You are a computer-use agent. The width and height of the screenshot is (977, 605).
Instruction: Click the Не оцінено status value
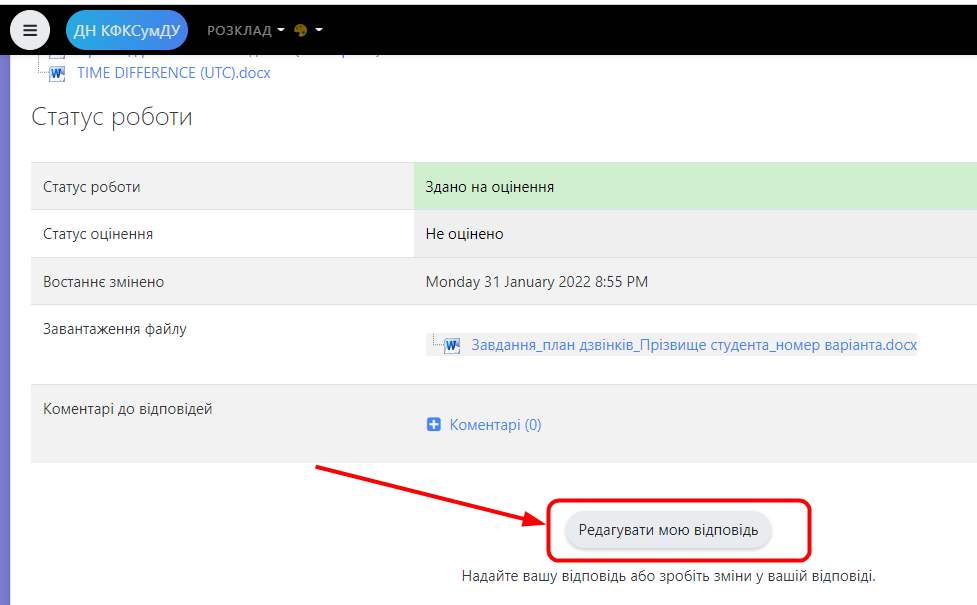coord(464,233)
